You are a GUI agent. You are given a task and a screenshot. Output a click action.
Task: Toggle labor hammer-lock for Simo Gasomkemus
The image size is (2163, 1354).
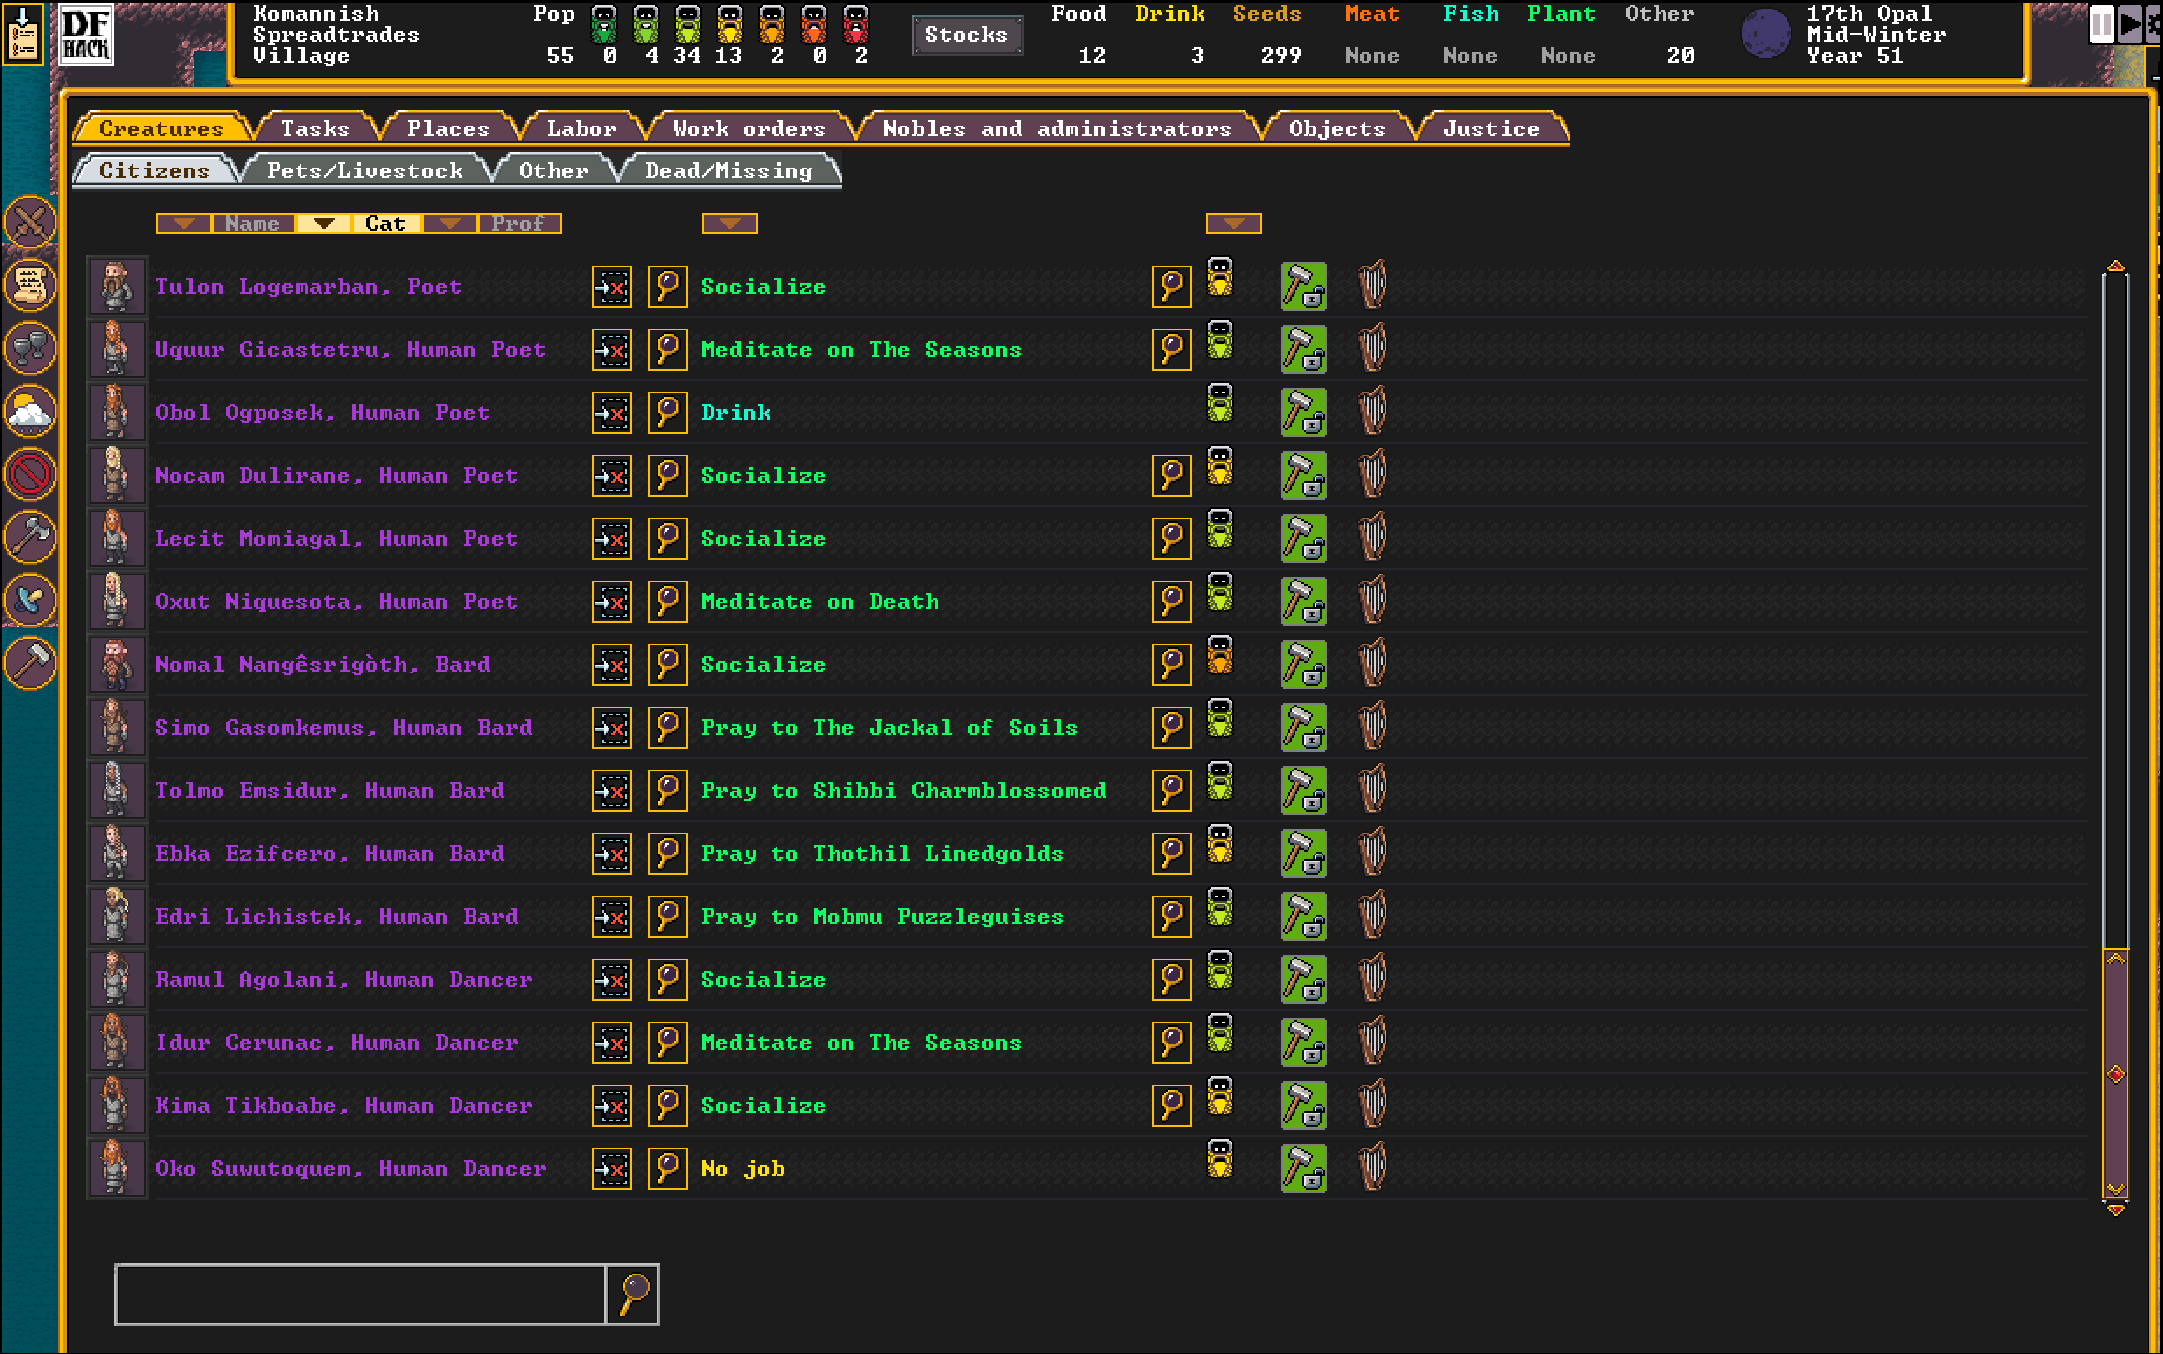1303,727
